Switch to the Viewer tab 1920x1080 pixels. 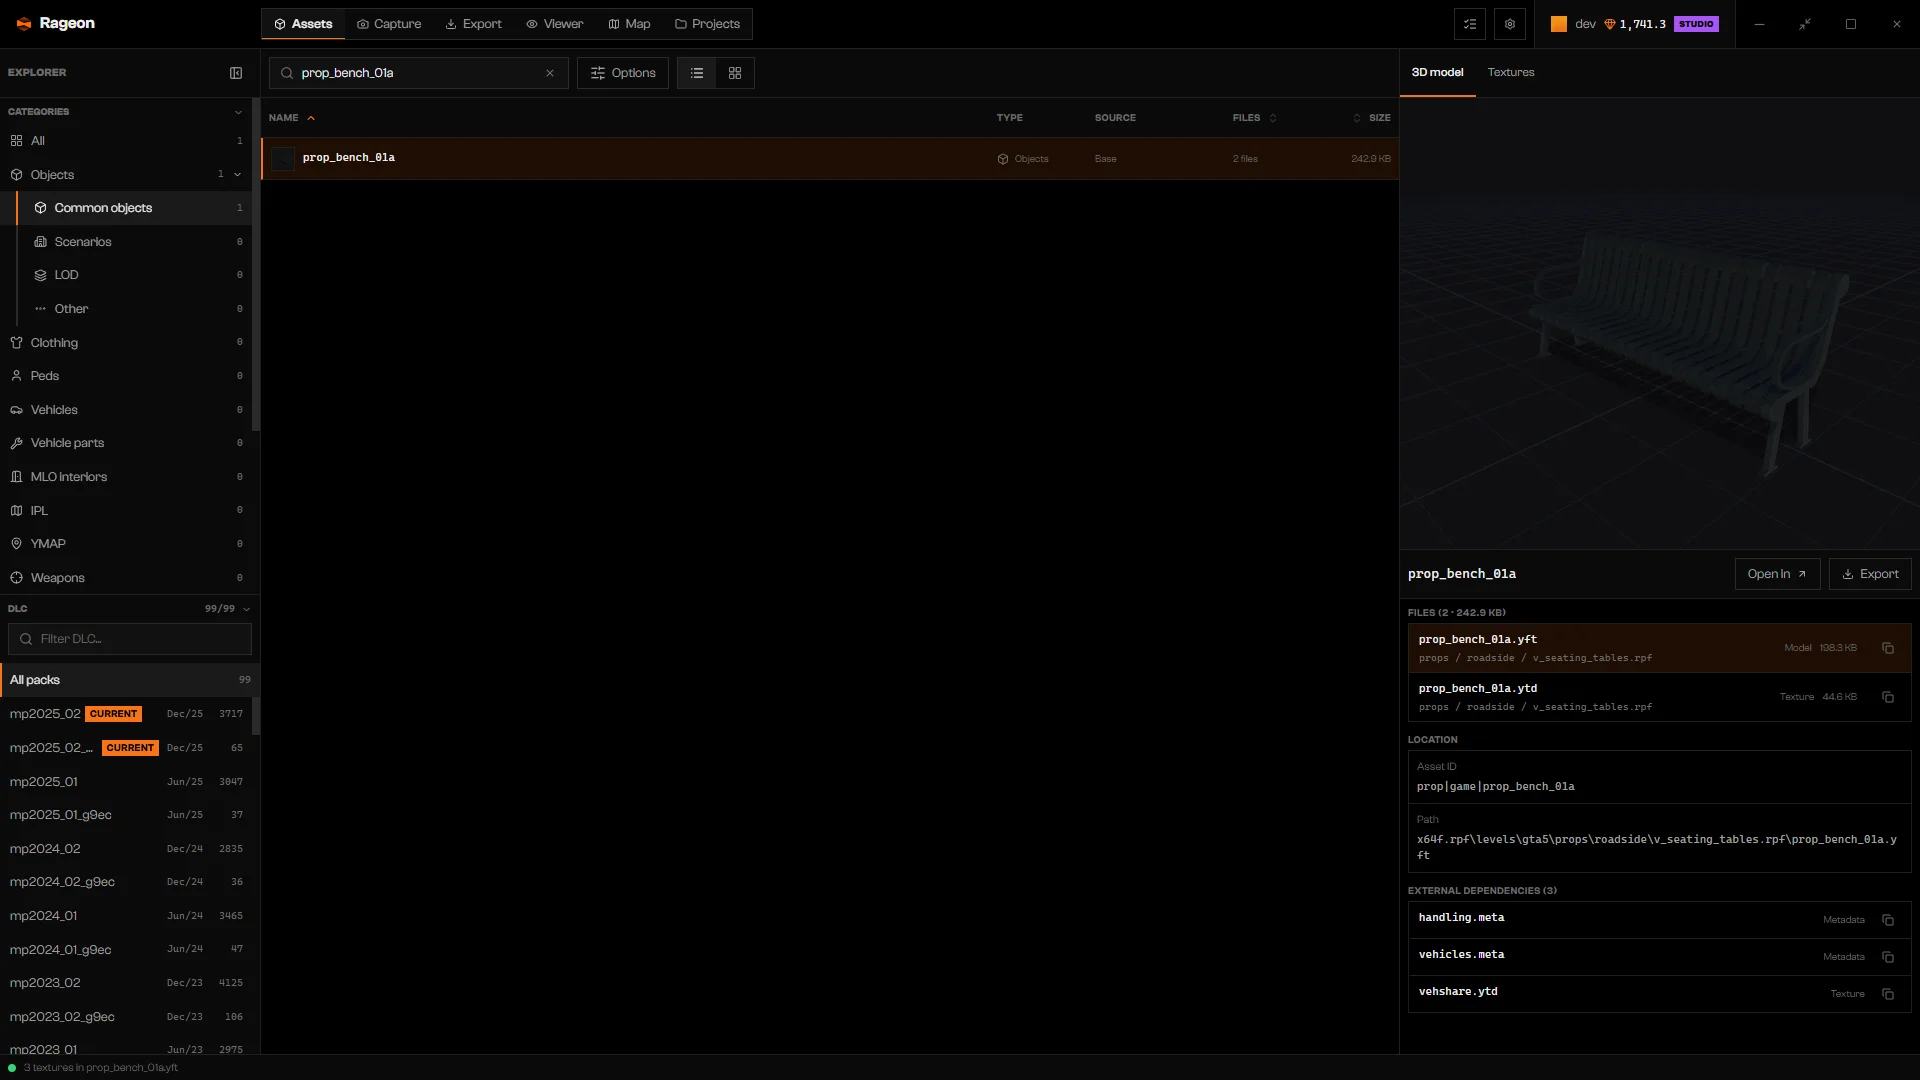point(555,24)
